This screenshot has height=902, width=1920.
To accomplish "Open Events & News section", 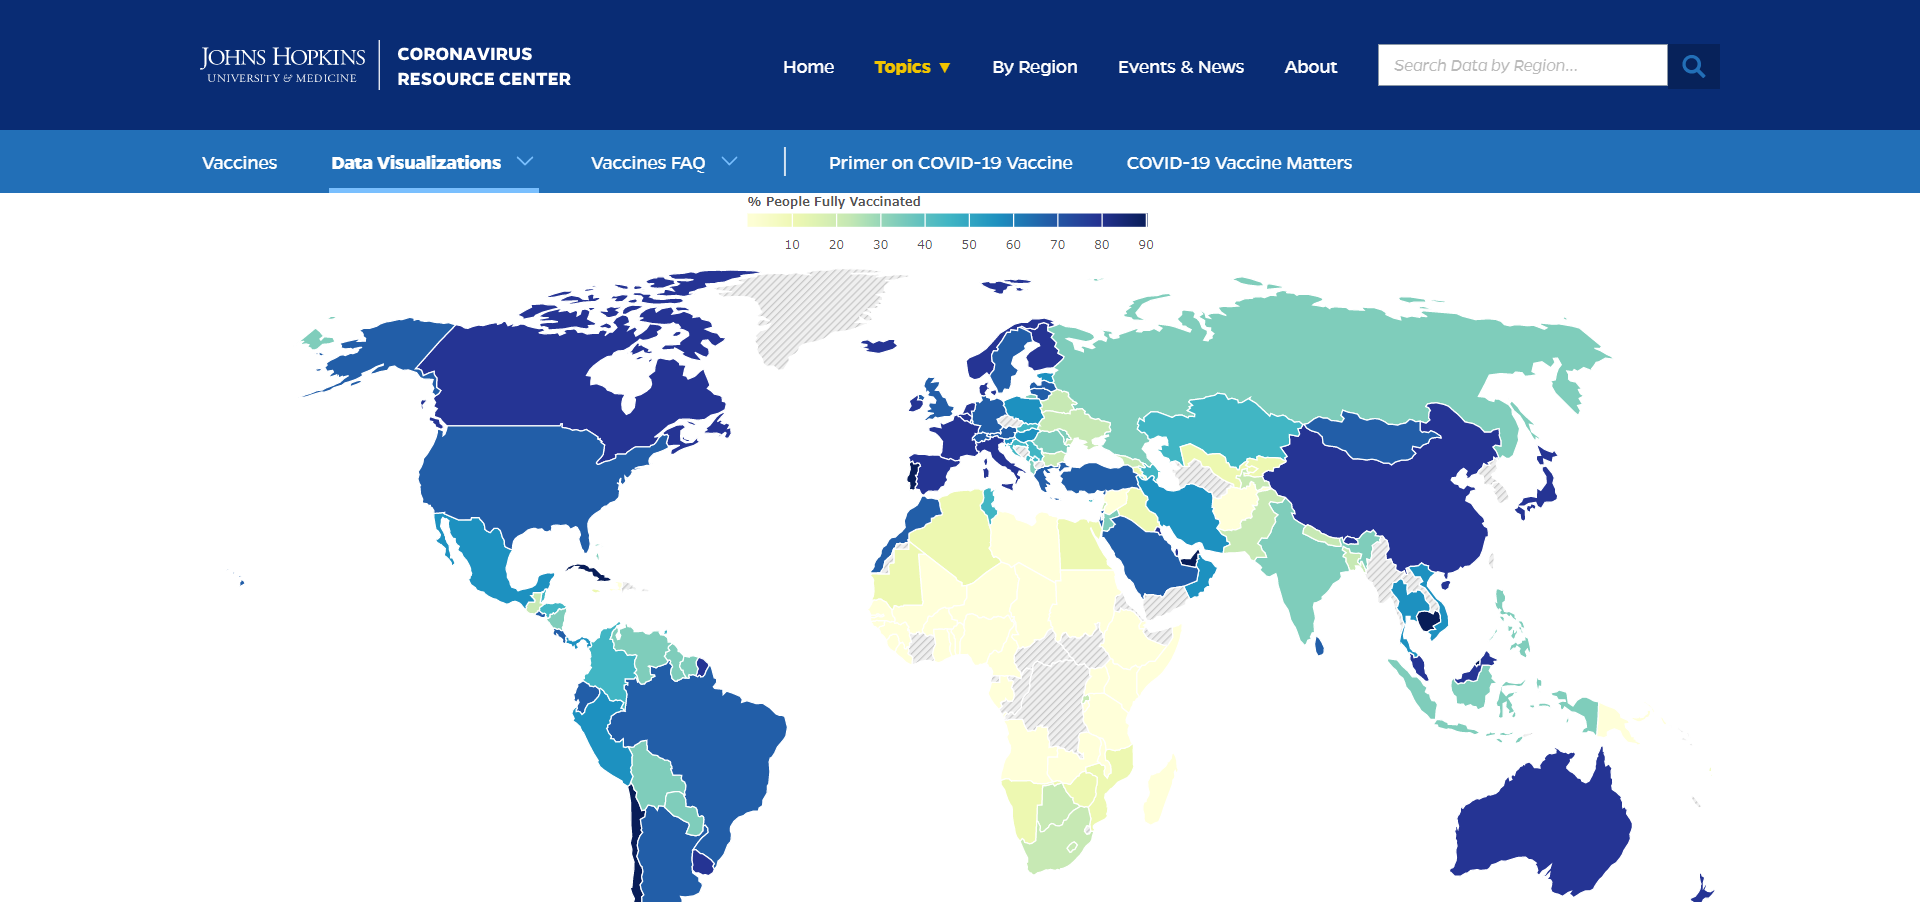I will click(1180, 67).
